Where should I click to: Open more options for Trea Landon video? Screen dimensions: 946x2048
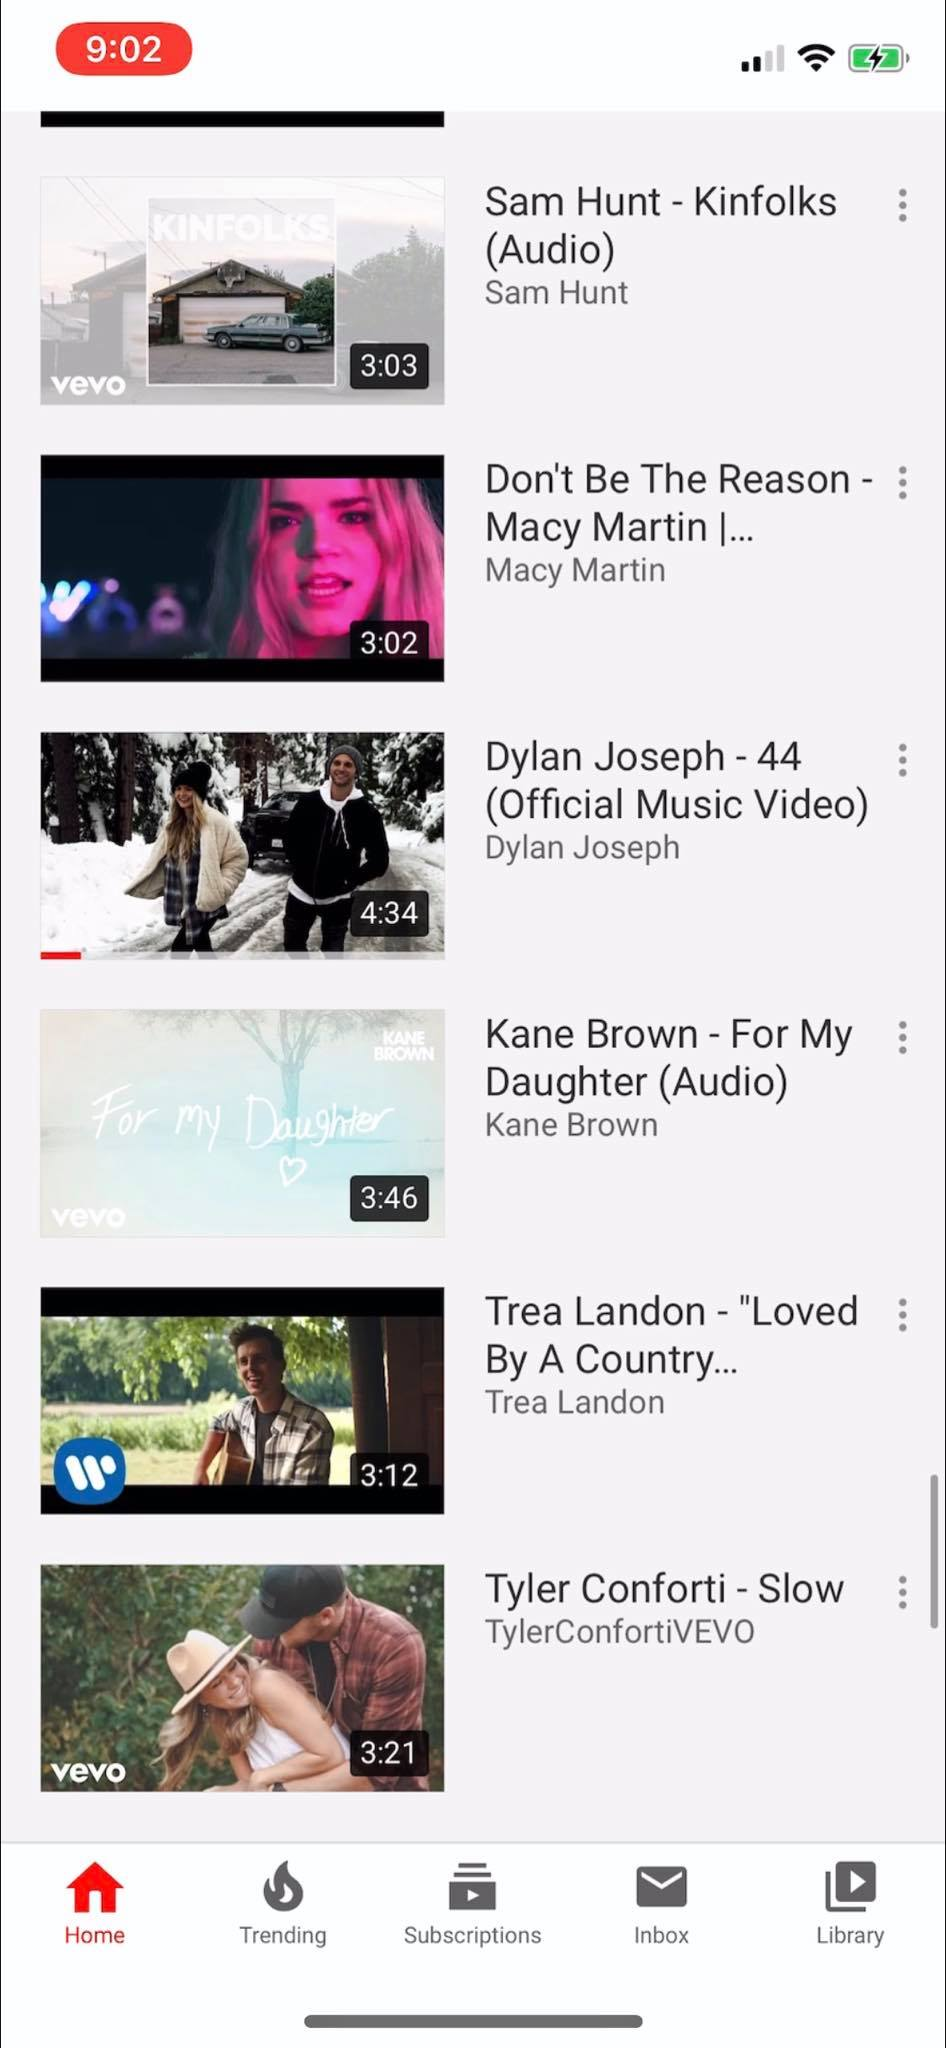[x=902, y=1315]
